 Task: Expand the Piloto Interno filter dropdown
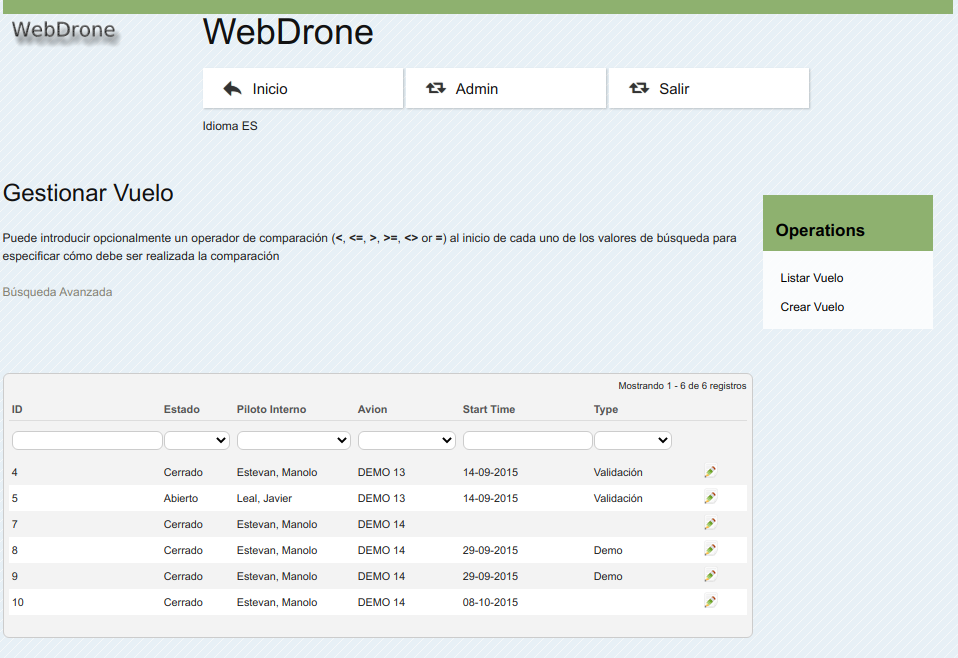coord(294,440)
